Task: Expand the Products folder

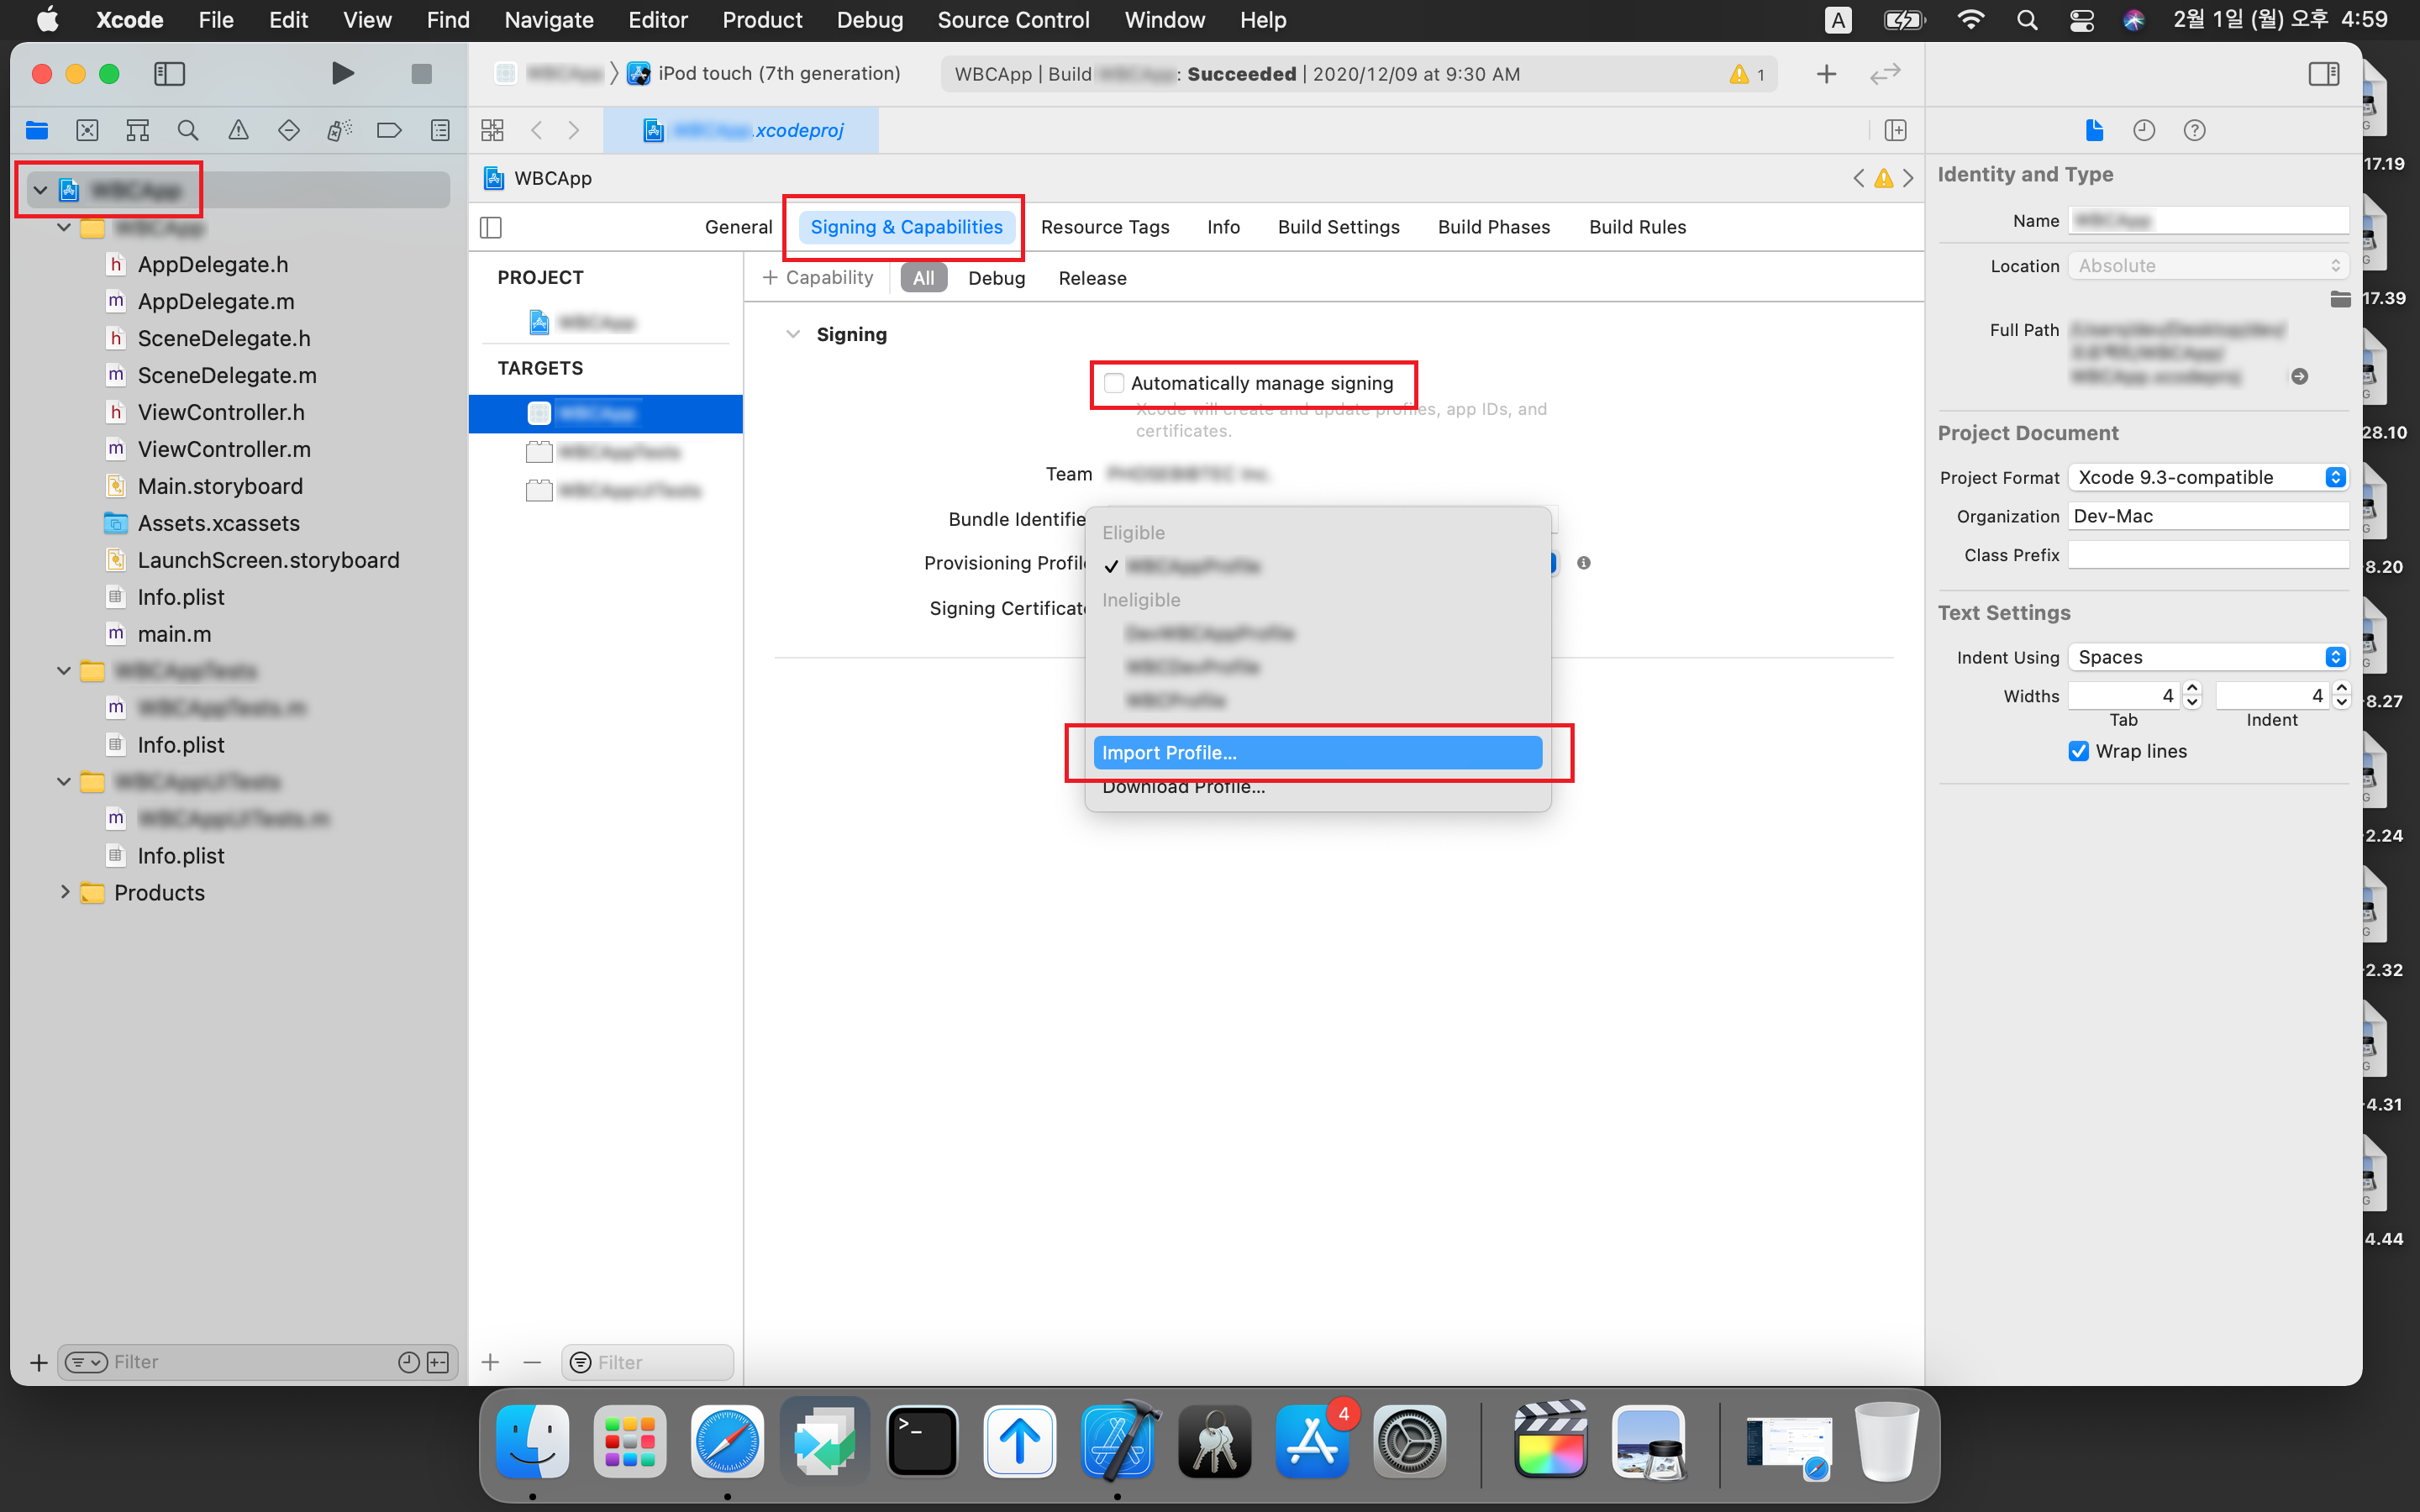Action: pyautogui.click(x=65, y=892)
